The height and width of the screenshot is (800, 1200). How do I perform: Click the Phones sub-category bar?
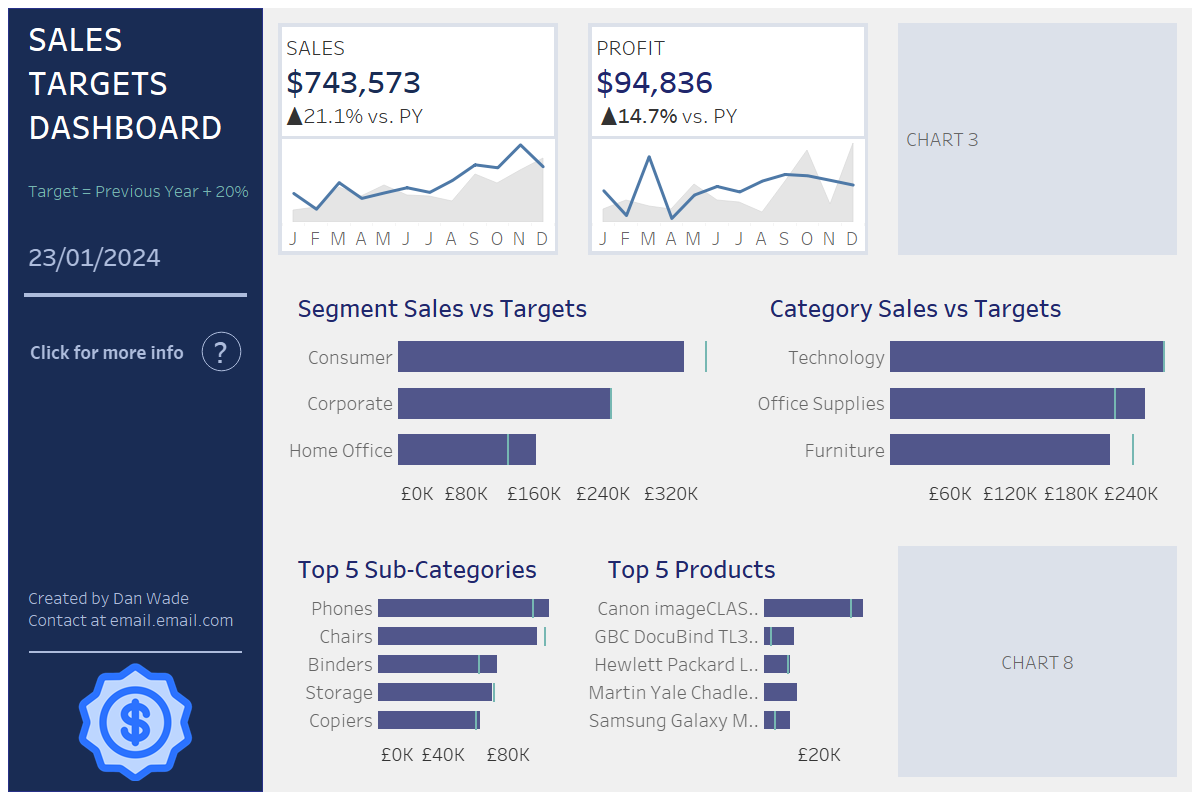(x=463, y=608)
